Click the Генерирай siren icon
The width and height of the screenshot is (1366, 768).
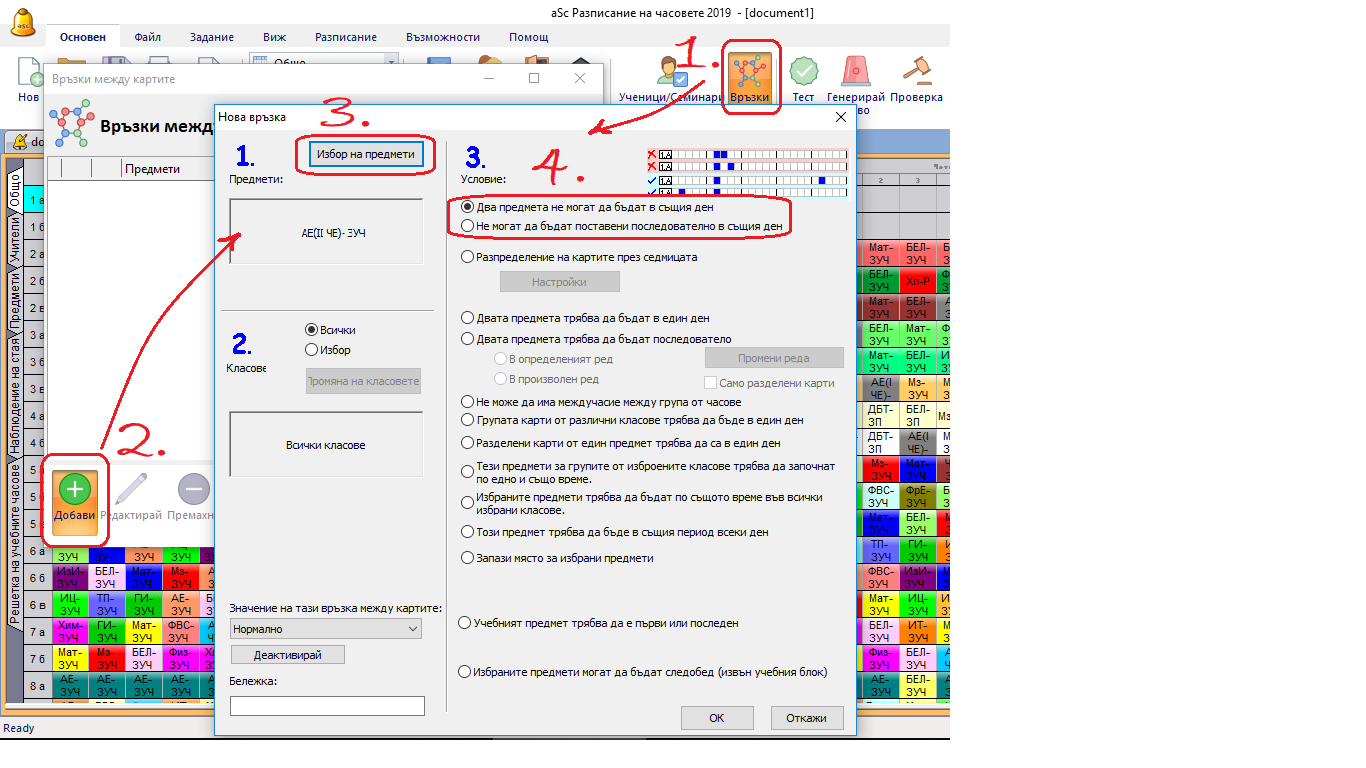tap(855, 76)
